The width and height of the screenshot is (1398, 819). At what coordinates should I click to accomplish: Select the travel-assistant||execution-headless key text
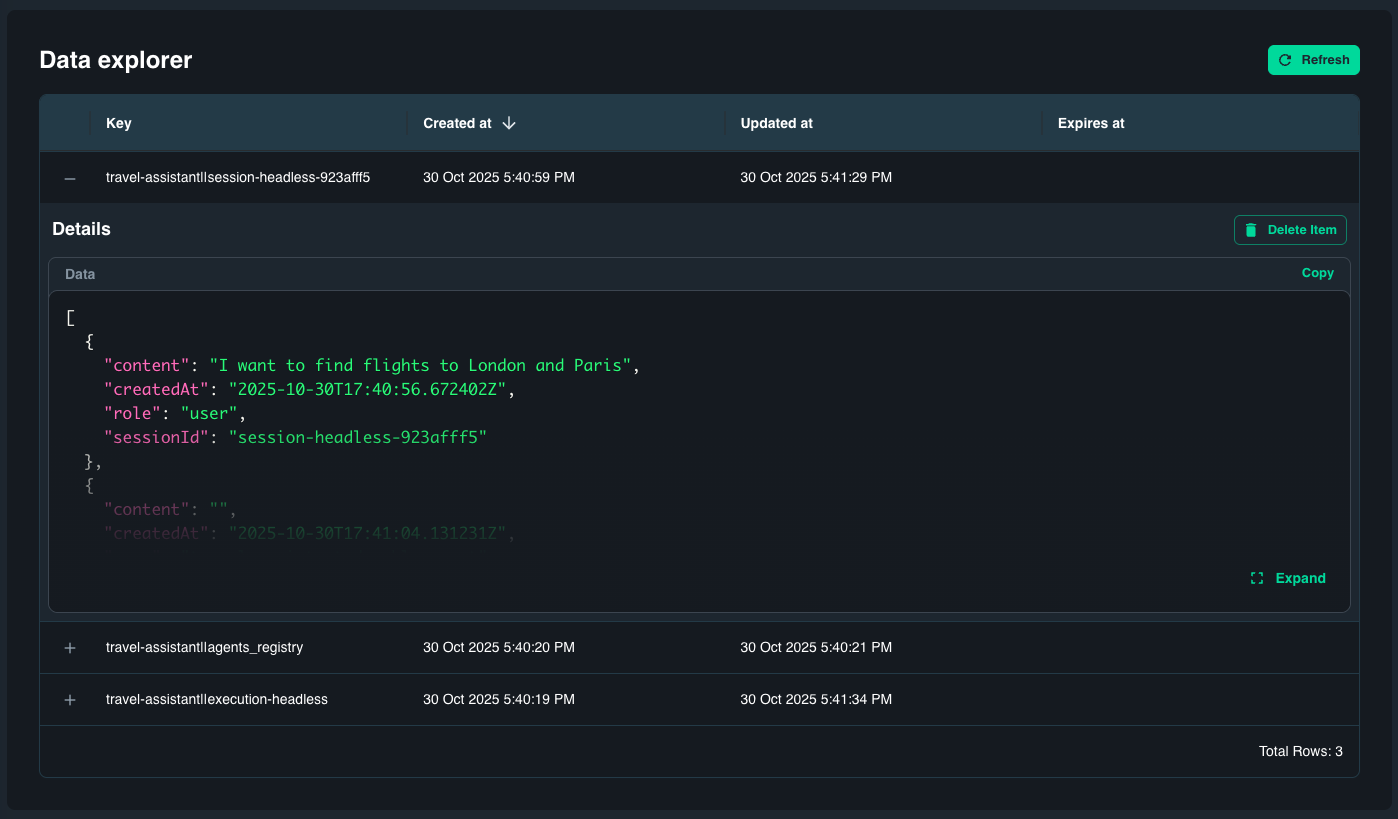click(x=216, y=699)
